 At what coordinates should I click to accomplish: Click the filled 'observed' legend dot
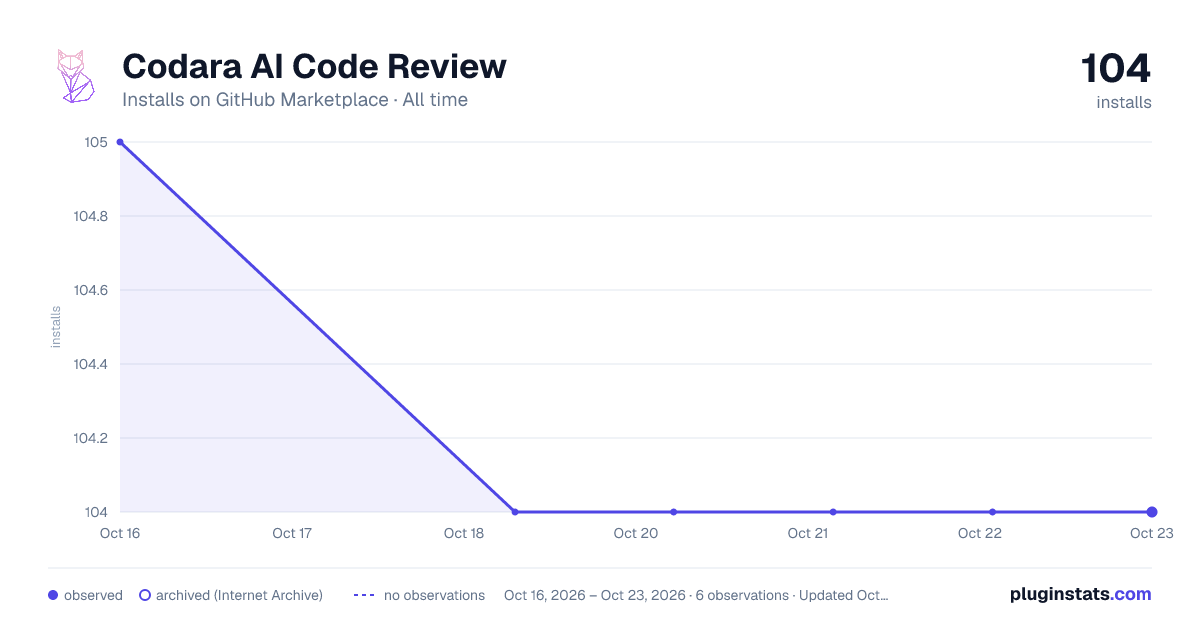pyautogui.click(x=53, y=595)
